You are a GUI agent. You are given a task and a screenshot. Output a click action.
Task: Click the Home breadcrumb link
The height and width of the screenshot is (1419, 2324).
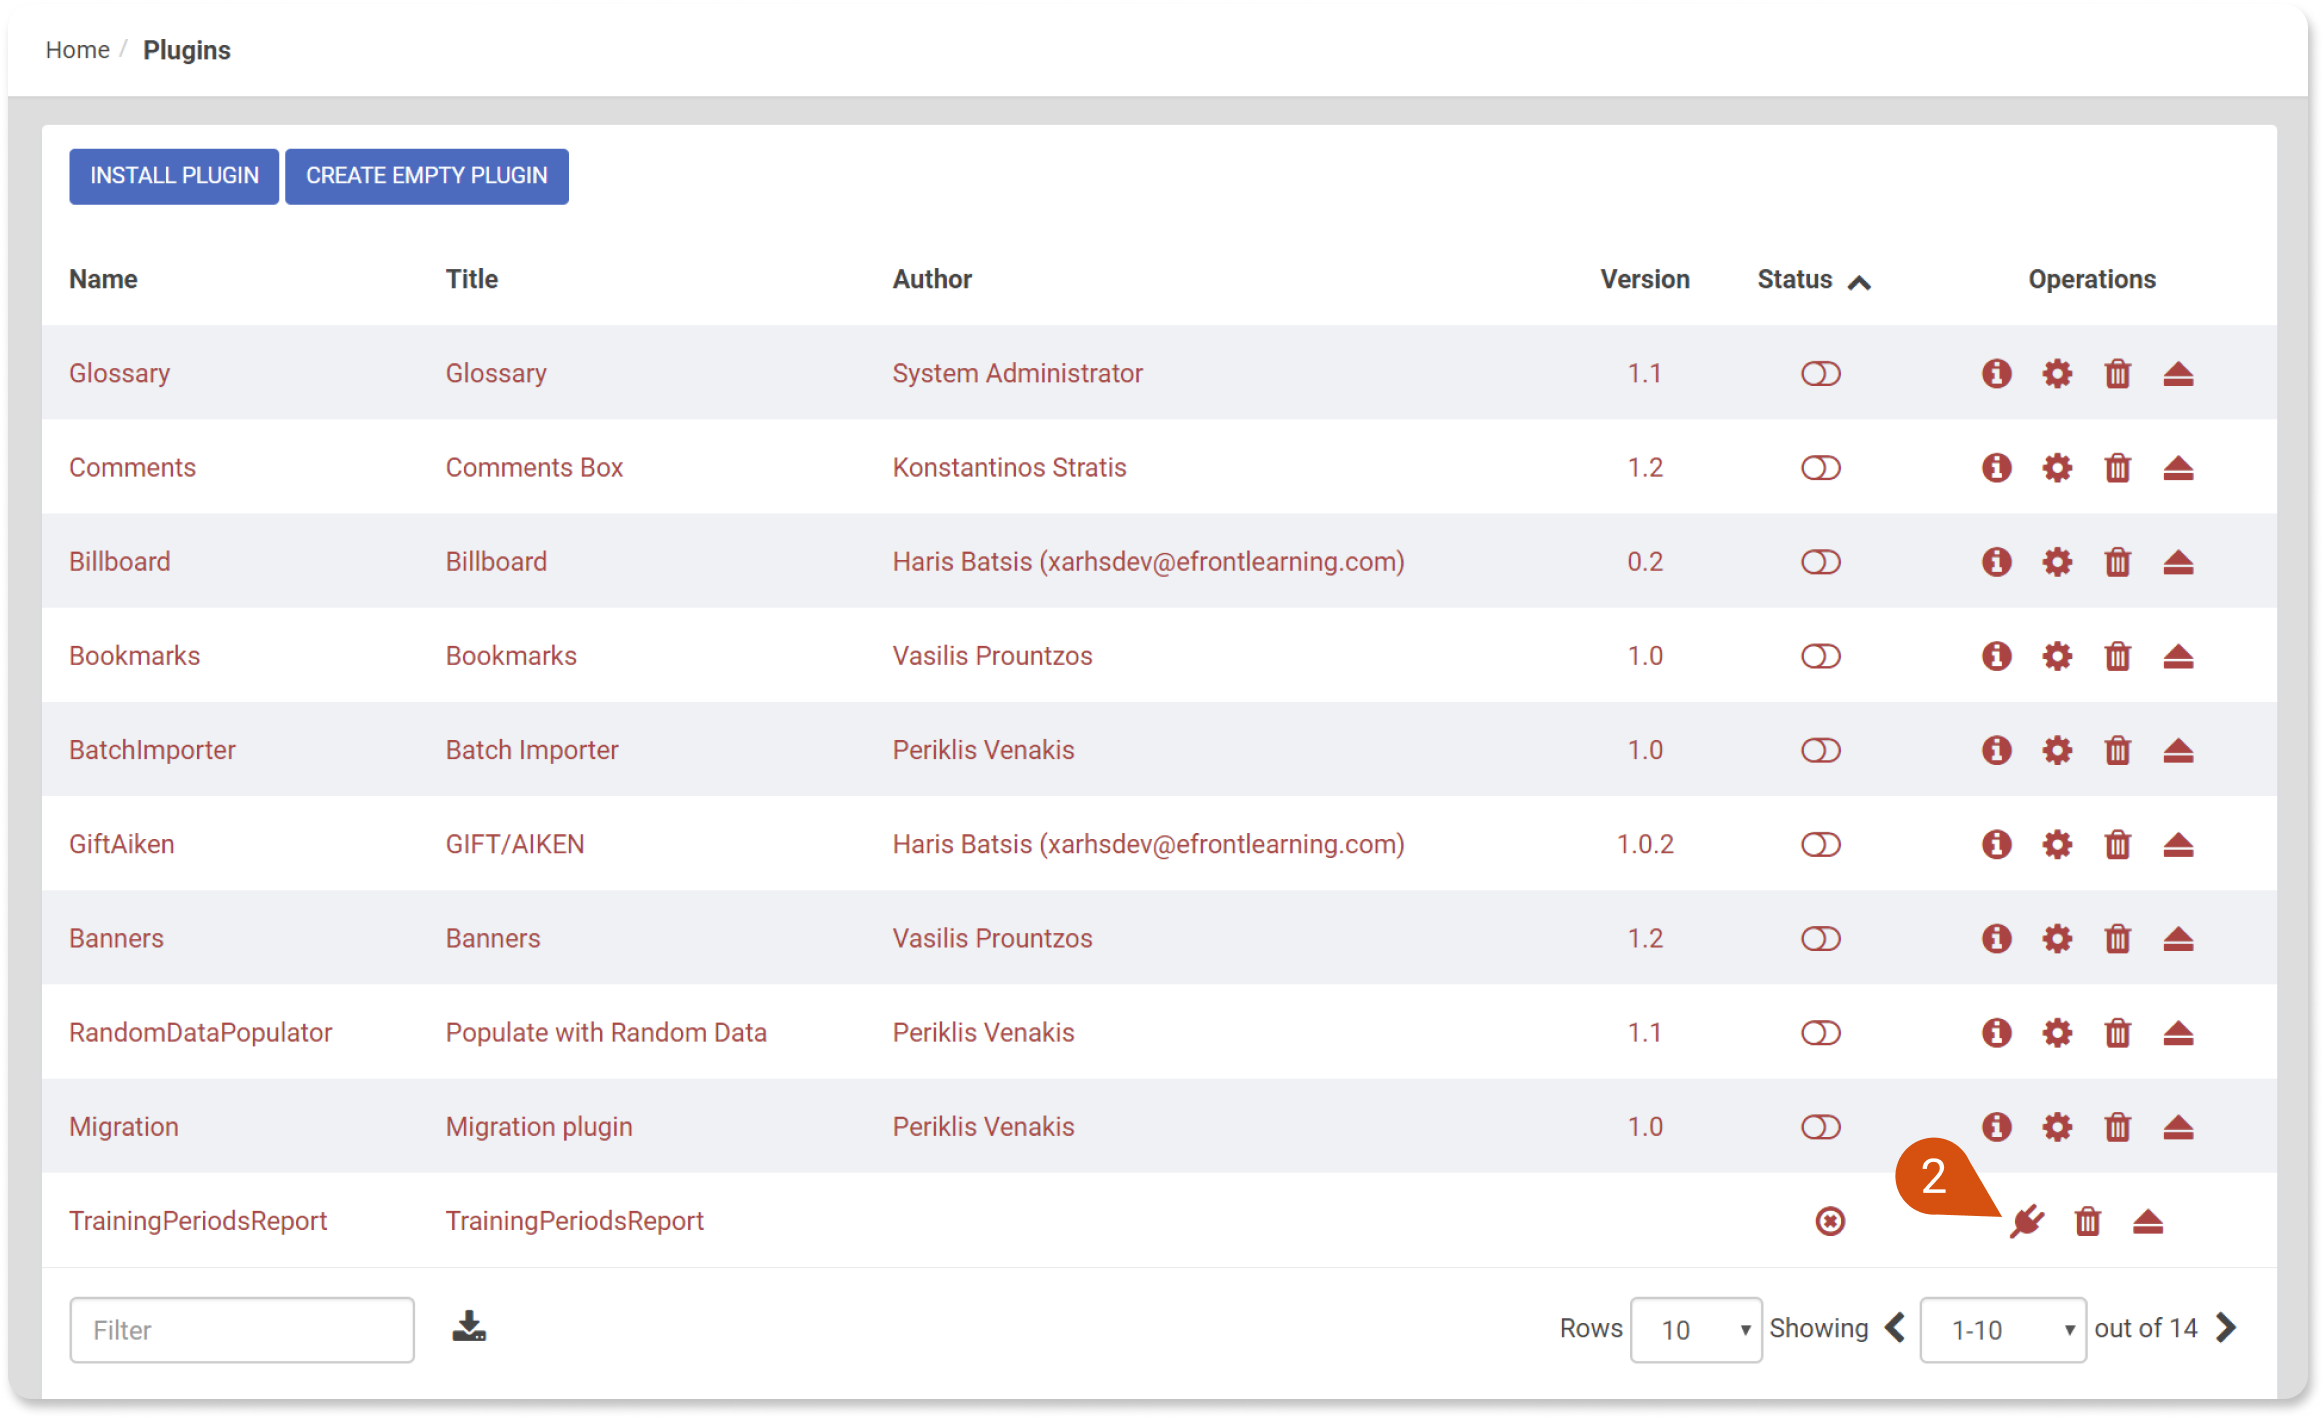click(77, 50)
